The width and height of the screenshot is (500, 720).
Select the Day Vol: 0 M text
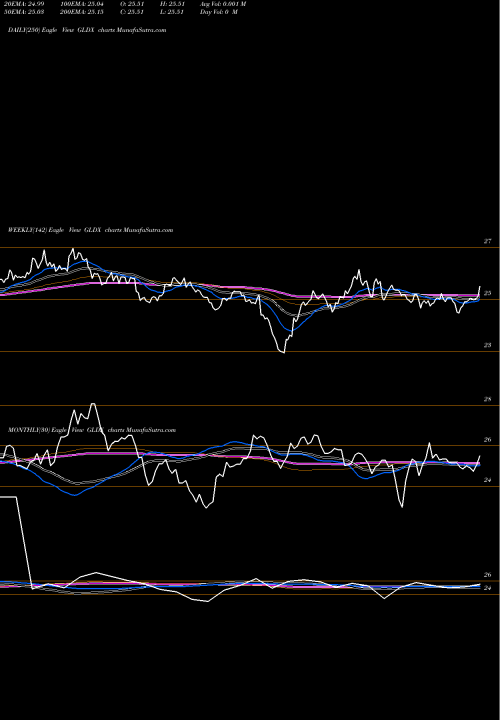pyautogui.click(x=219, y=12)
